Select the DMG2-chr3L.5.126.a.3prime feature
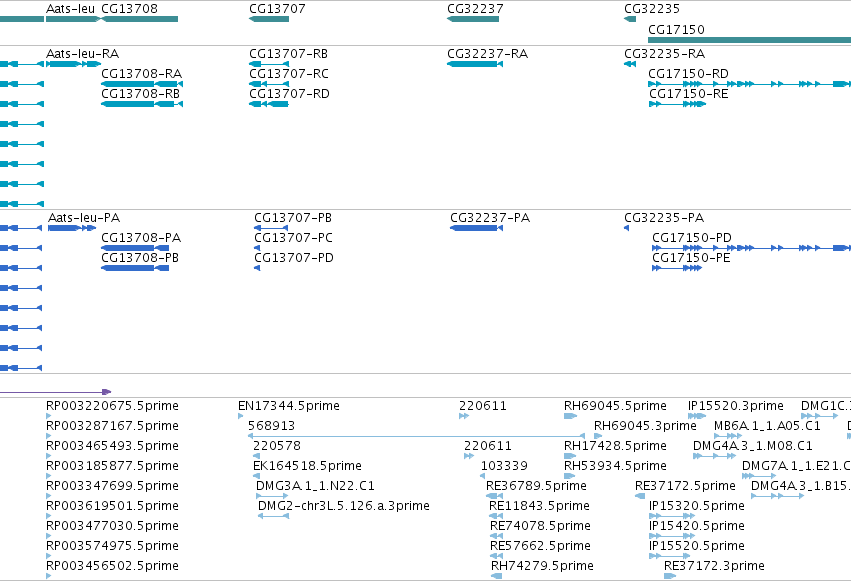Image resolution: width=851 pixels, height=581 pixels. point(274,516)
